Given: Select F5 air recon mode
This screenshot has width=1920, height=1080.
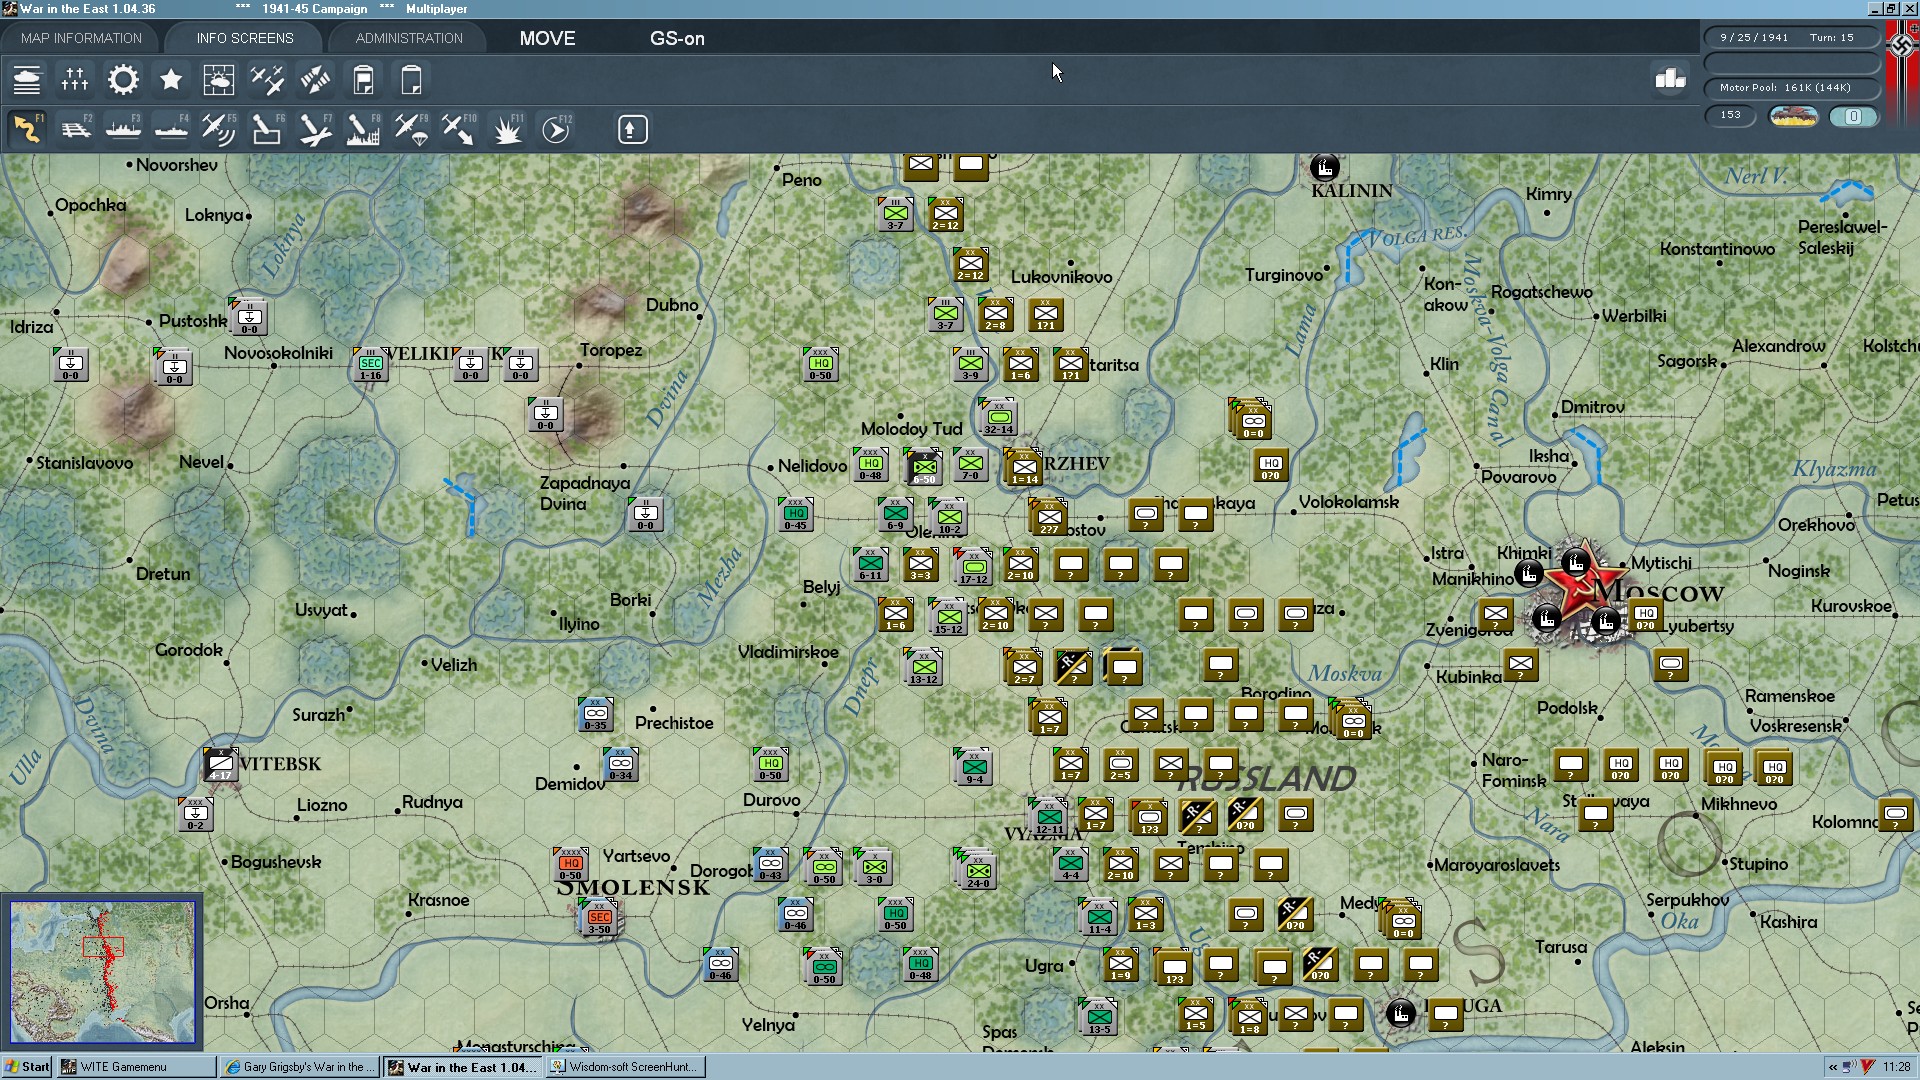Looking at the screenshot, I should 219,129.
